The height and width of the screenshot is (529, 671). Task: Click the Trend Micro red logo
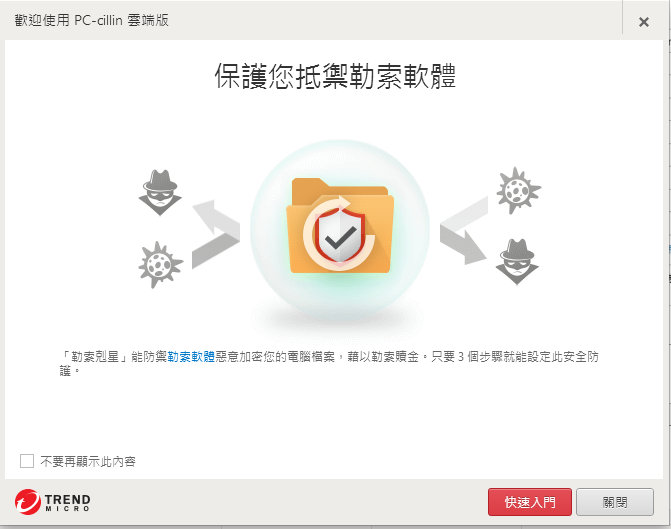(28, 502)
